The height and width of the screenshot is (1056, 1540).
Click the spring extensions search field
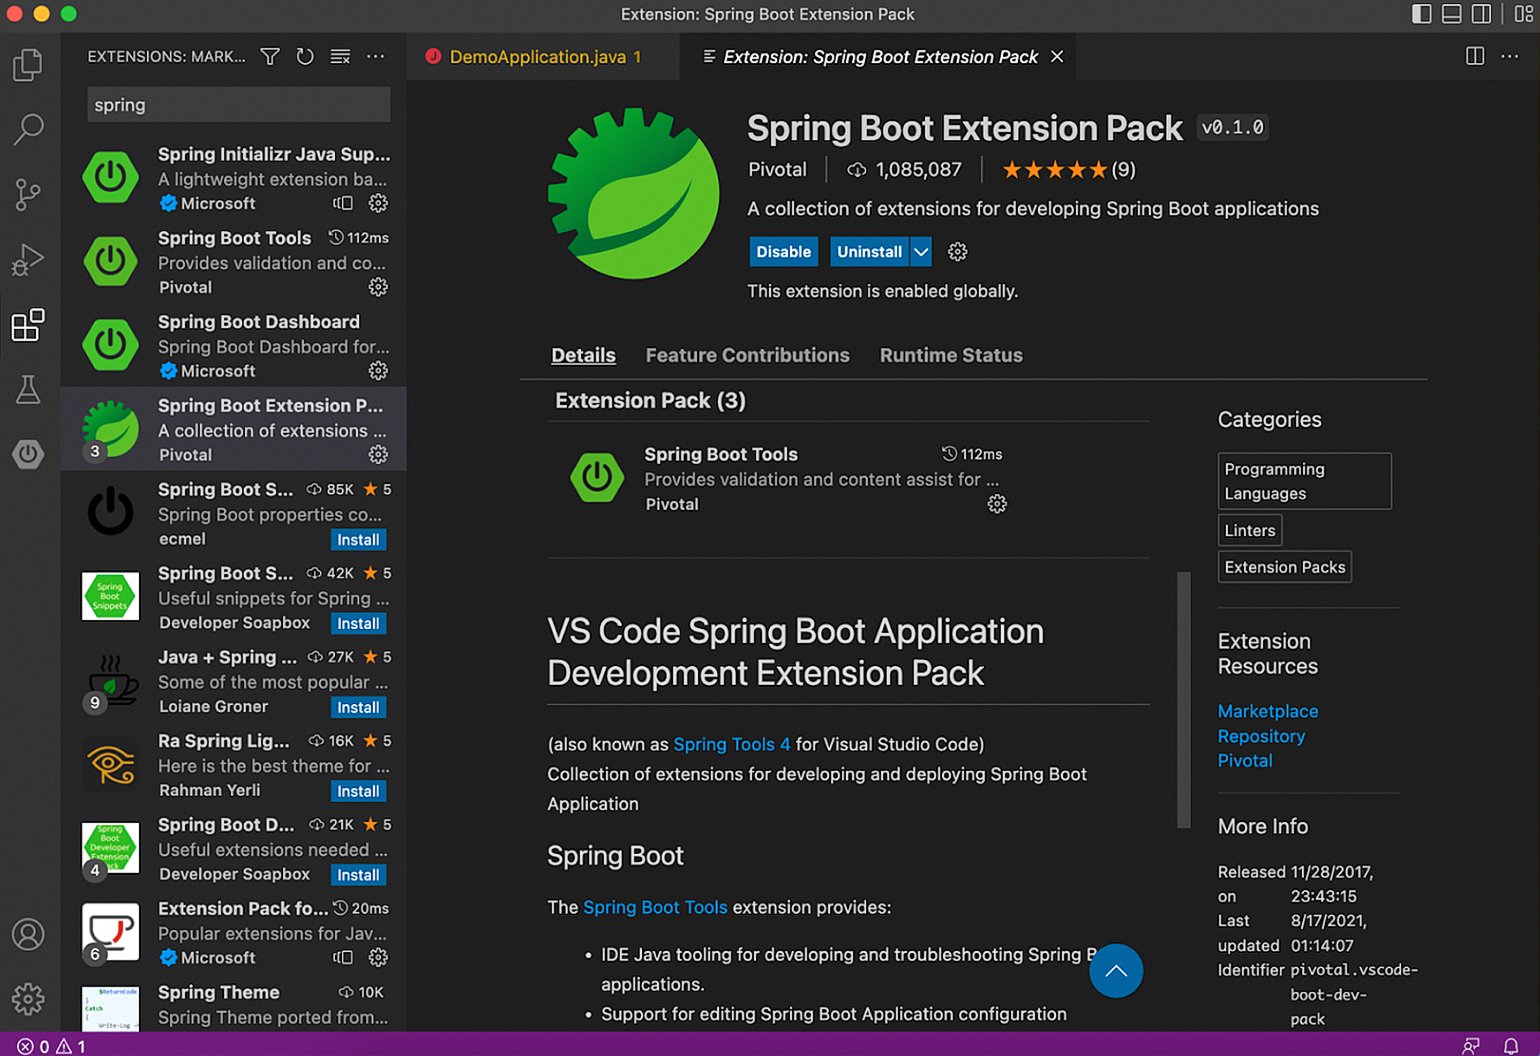[x=238, y=105]
